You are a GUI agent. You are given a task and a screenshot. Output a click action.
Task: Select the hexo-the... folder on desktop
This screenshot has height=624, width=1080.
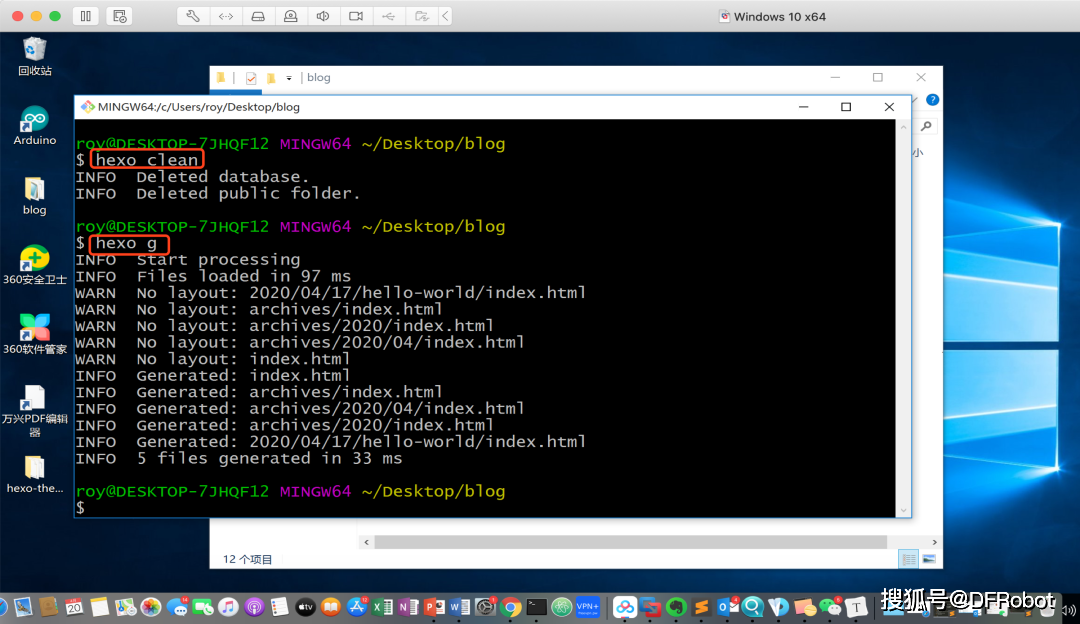(34, 475)
